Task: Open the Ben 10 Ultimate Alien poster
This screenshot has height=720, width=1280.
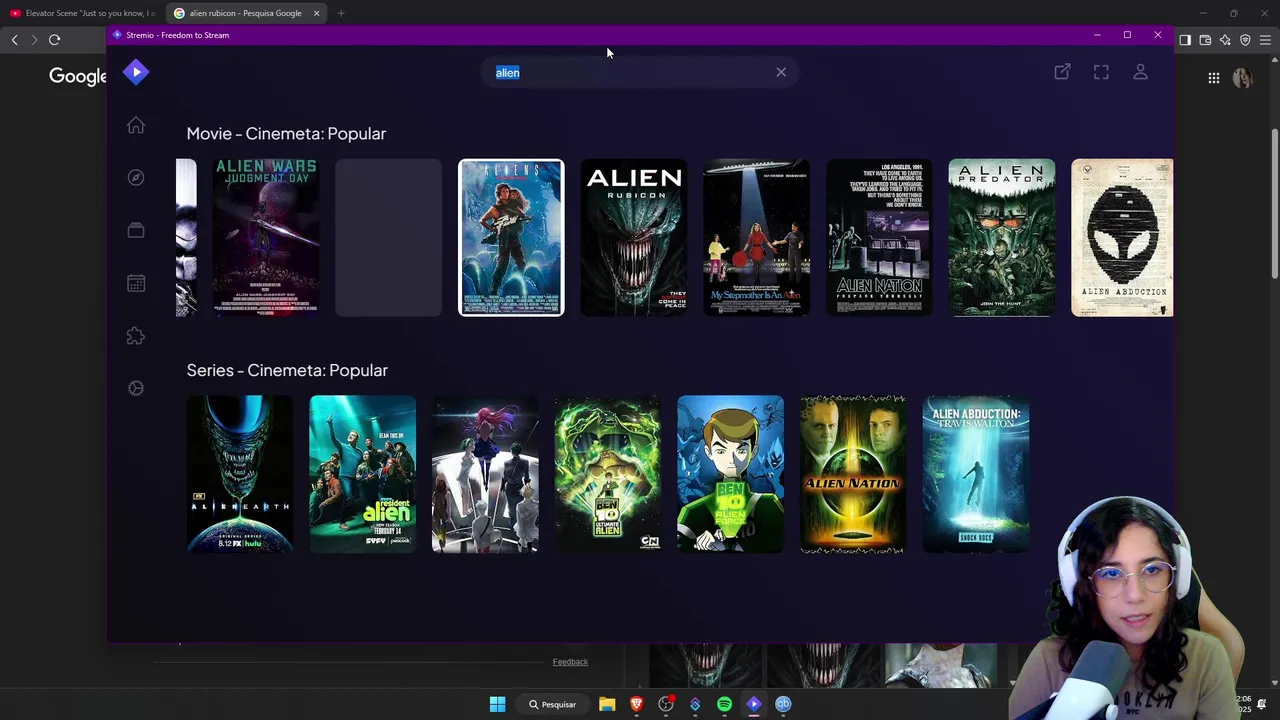Action: 607,474
